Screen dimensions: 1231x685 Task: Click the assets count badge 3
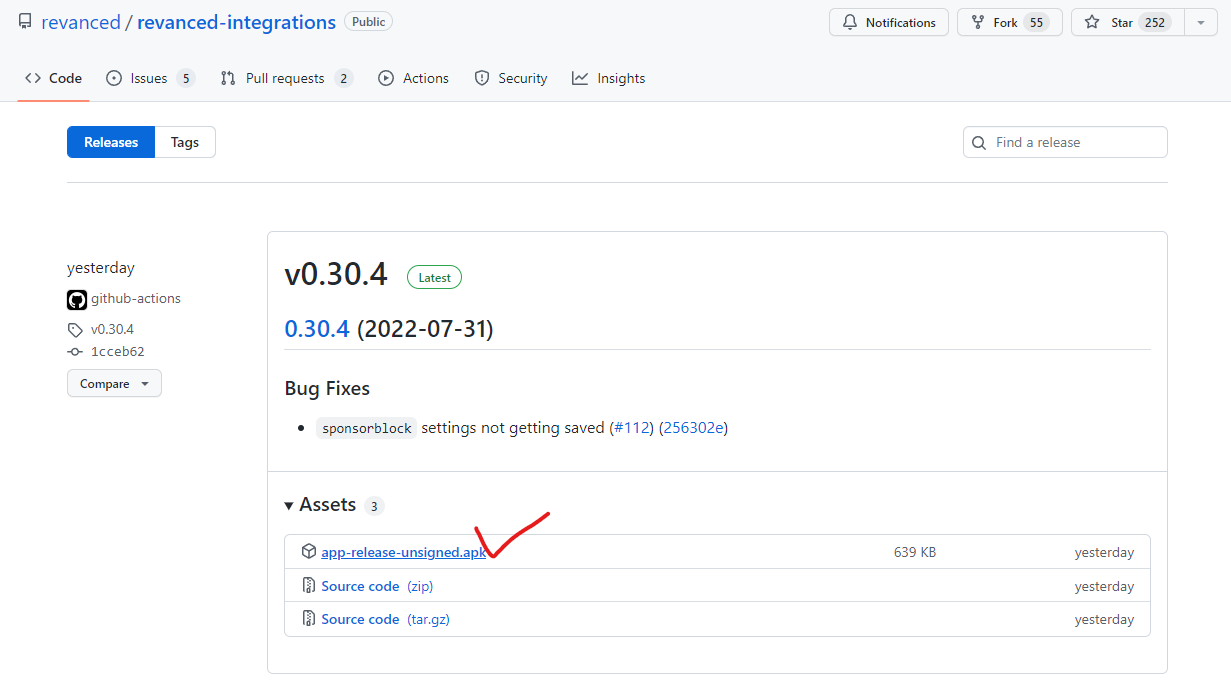[374, 506]
